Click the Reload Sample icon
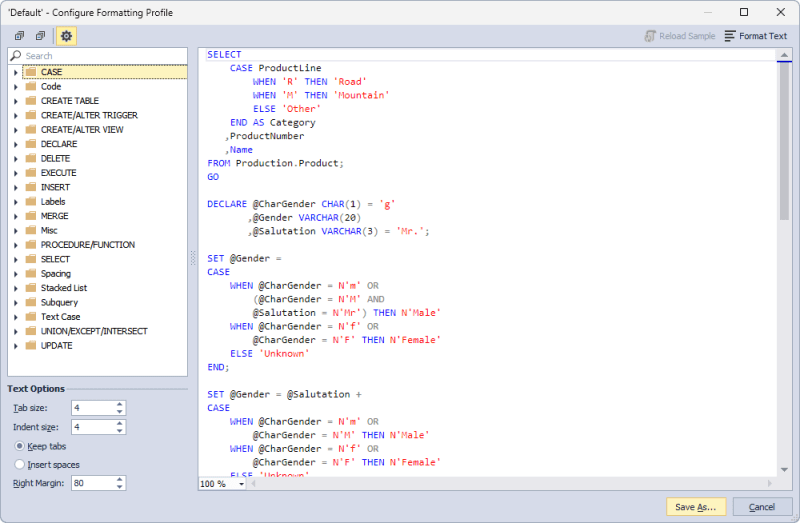The width and height of the screenshot is (800, 523). pos(650,36)
